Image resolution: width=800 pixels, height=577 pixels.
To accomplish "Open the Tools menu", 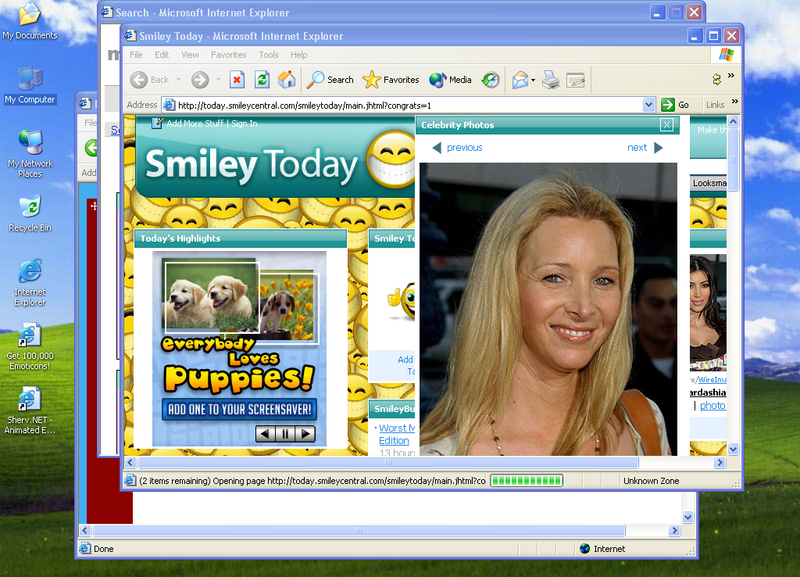I will (x=268, y=55).
